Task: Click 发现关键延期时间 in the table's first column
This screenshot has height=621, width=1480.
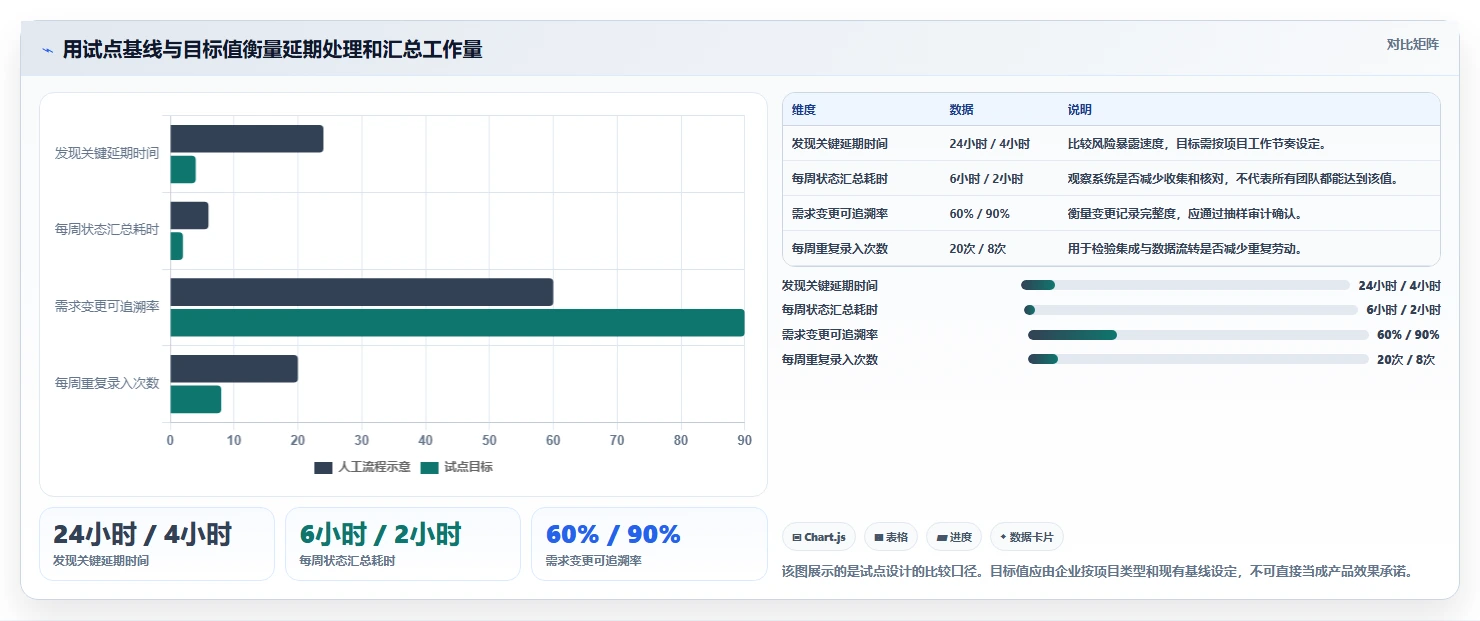Action: click(840, 144)
